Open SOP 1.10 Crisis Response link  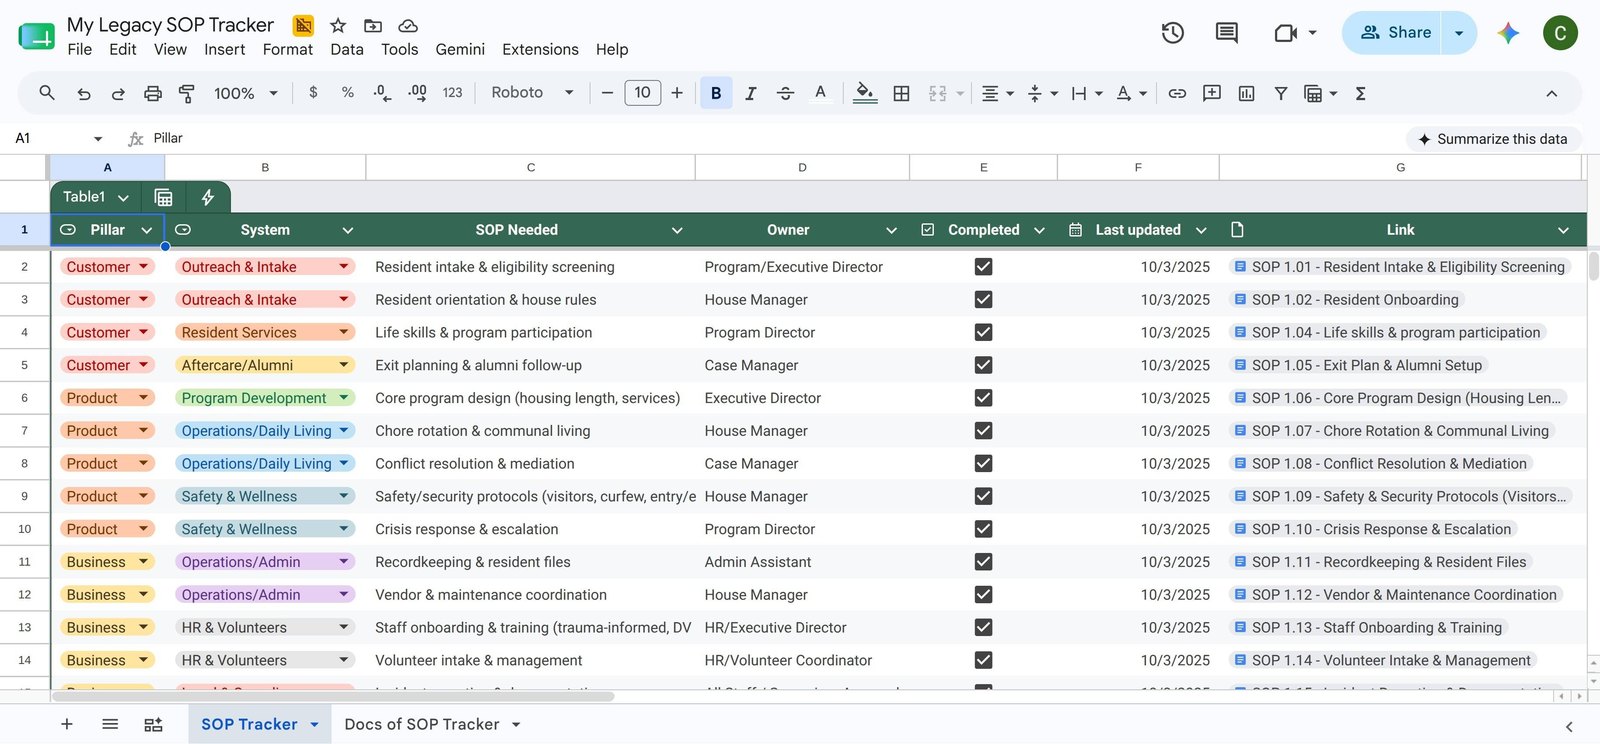(x=1373, y=529)
